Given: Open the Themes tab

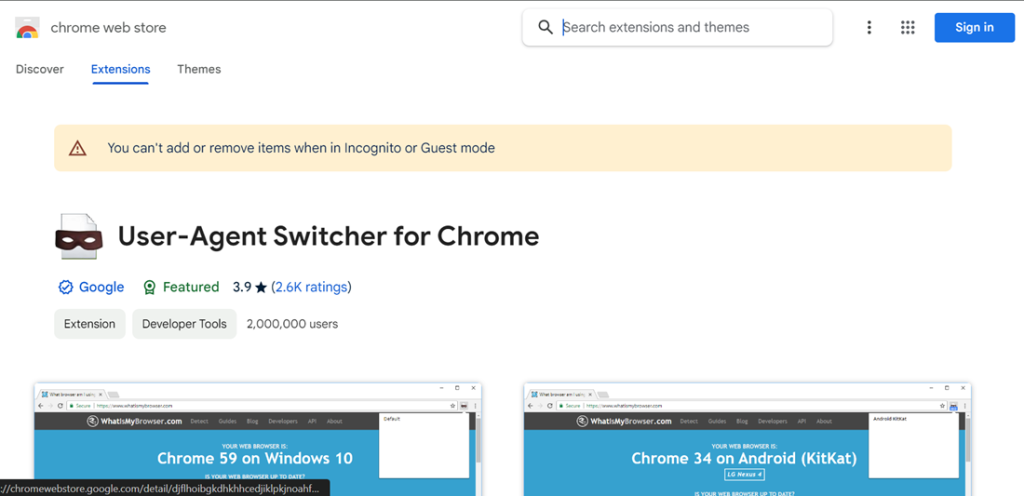Looking at the screenshot, I should (x=199, y=69).
